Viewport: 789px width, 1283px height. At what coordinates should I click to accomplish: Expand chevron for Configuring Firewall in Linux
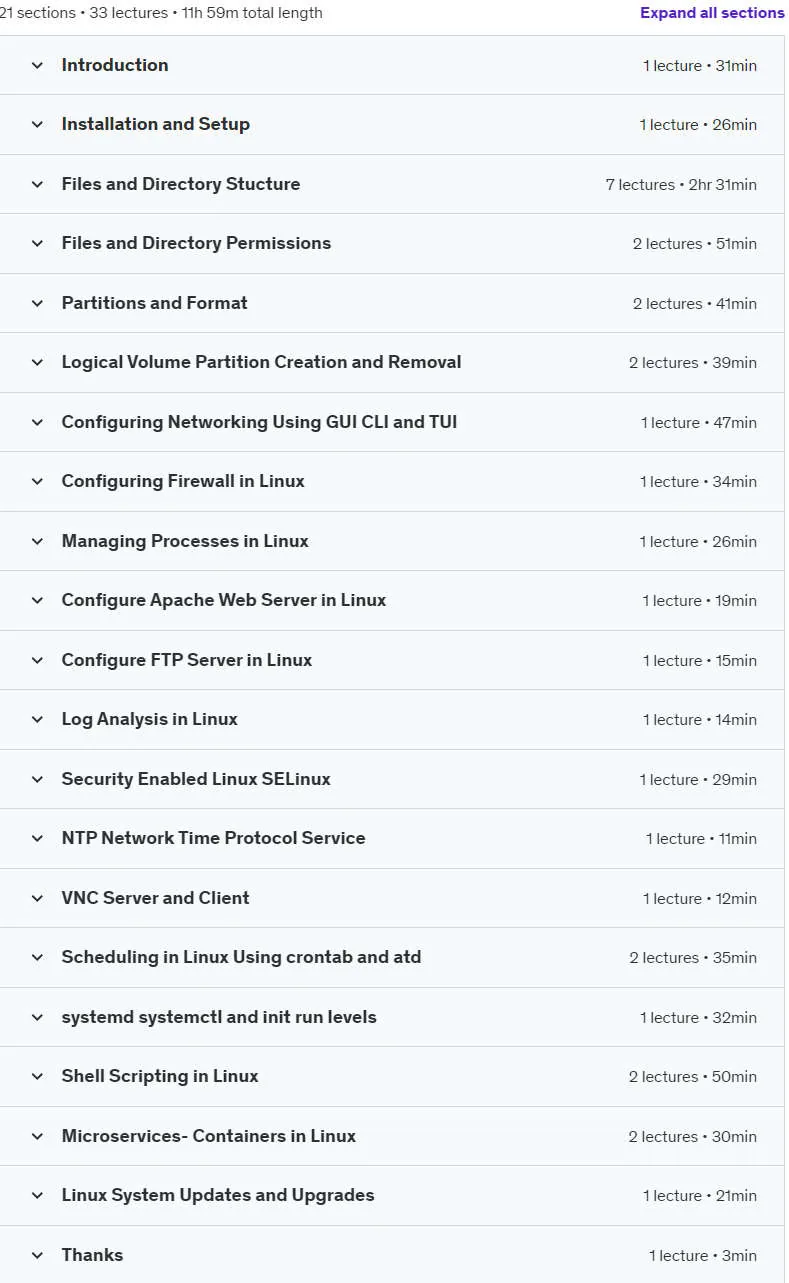click(37, 481)
